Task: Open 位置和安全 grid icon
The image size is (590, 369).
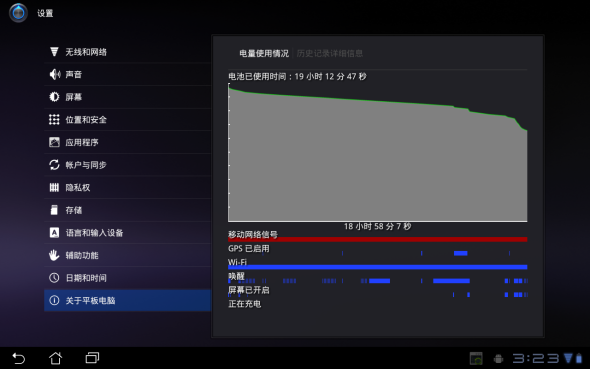Action: pyautogui.click(x=54, y=120)
